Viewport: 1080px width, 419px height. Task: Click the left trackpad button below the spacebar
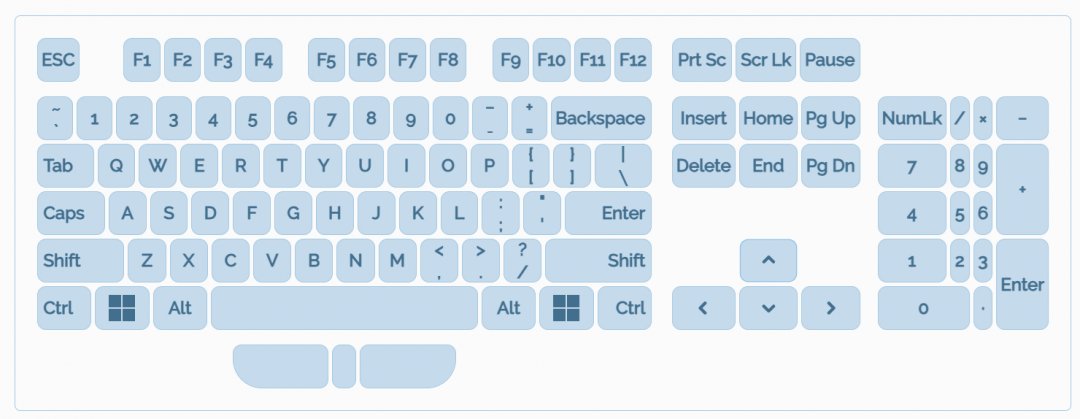coord(281,366)
